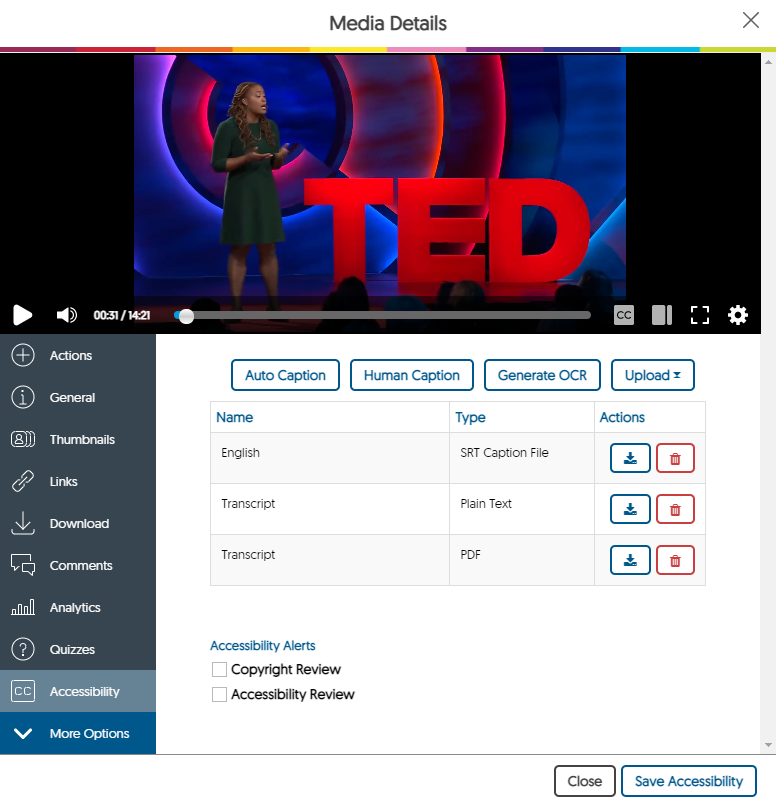Close the Media Details dialog with X
Image resolution: width=776 pixels, height=806 pixels.
pos(751,21)
